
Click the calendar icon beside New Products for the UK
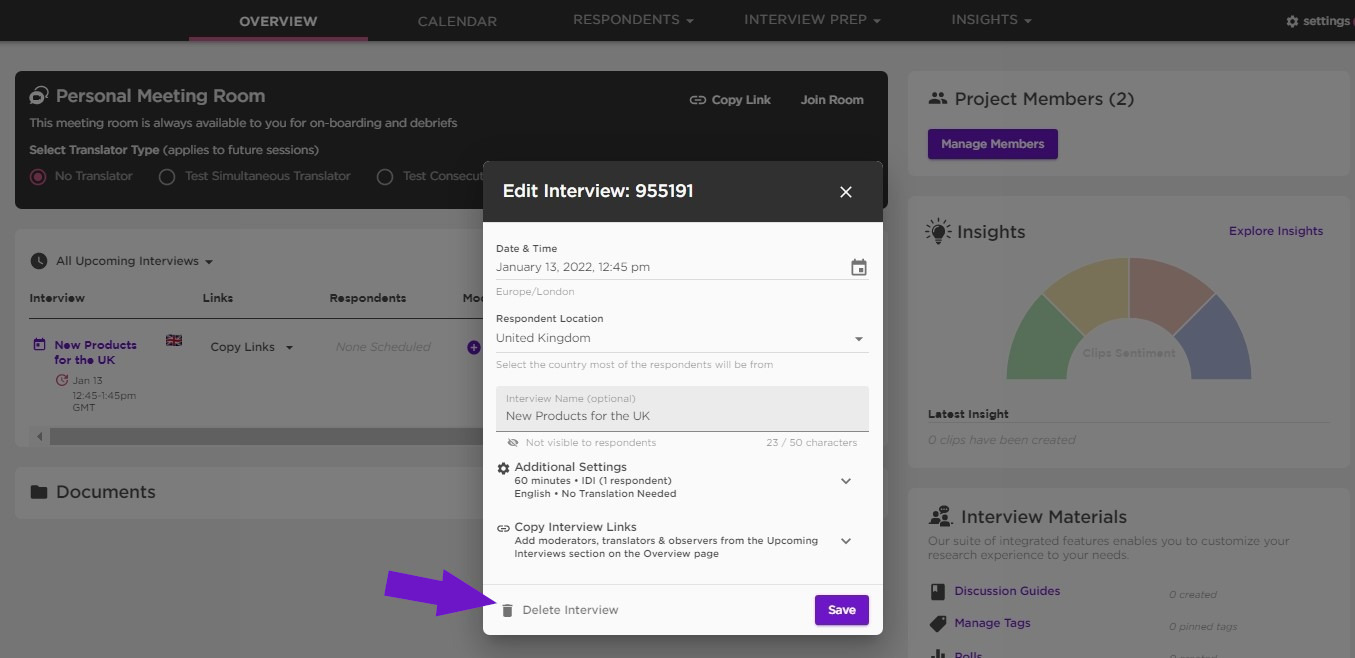point(39,345)
